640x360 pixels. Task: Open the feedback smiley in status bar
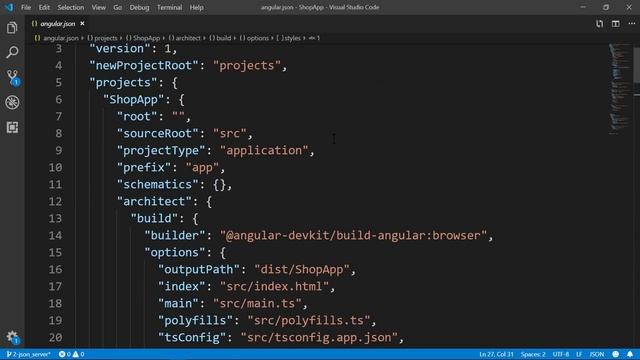tap(616, 354)
